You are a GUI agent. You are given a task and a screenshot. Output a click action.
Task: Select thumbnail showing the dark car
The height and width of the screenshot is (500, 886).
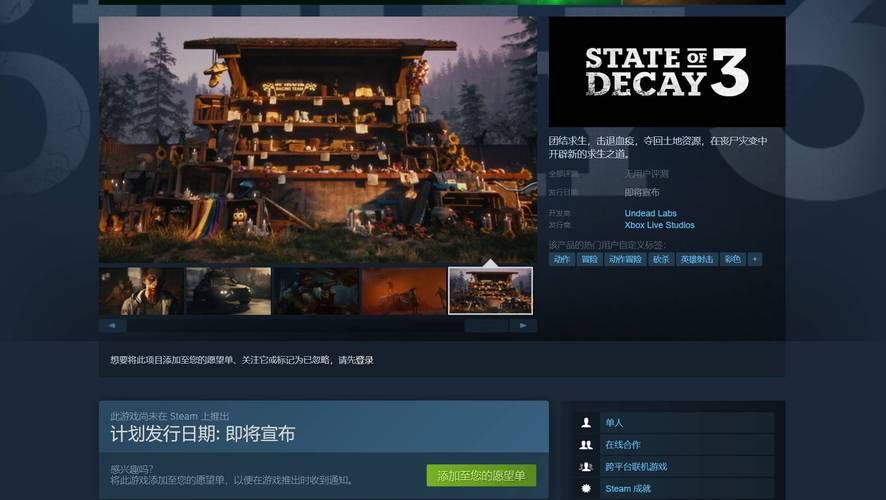click(x=228, y=291)
